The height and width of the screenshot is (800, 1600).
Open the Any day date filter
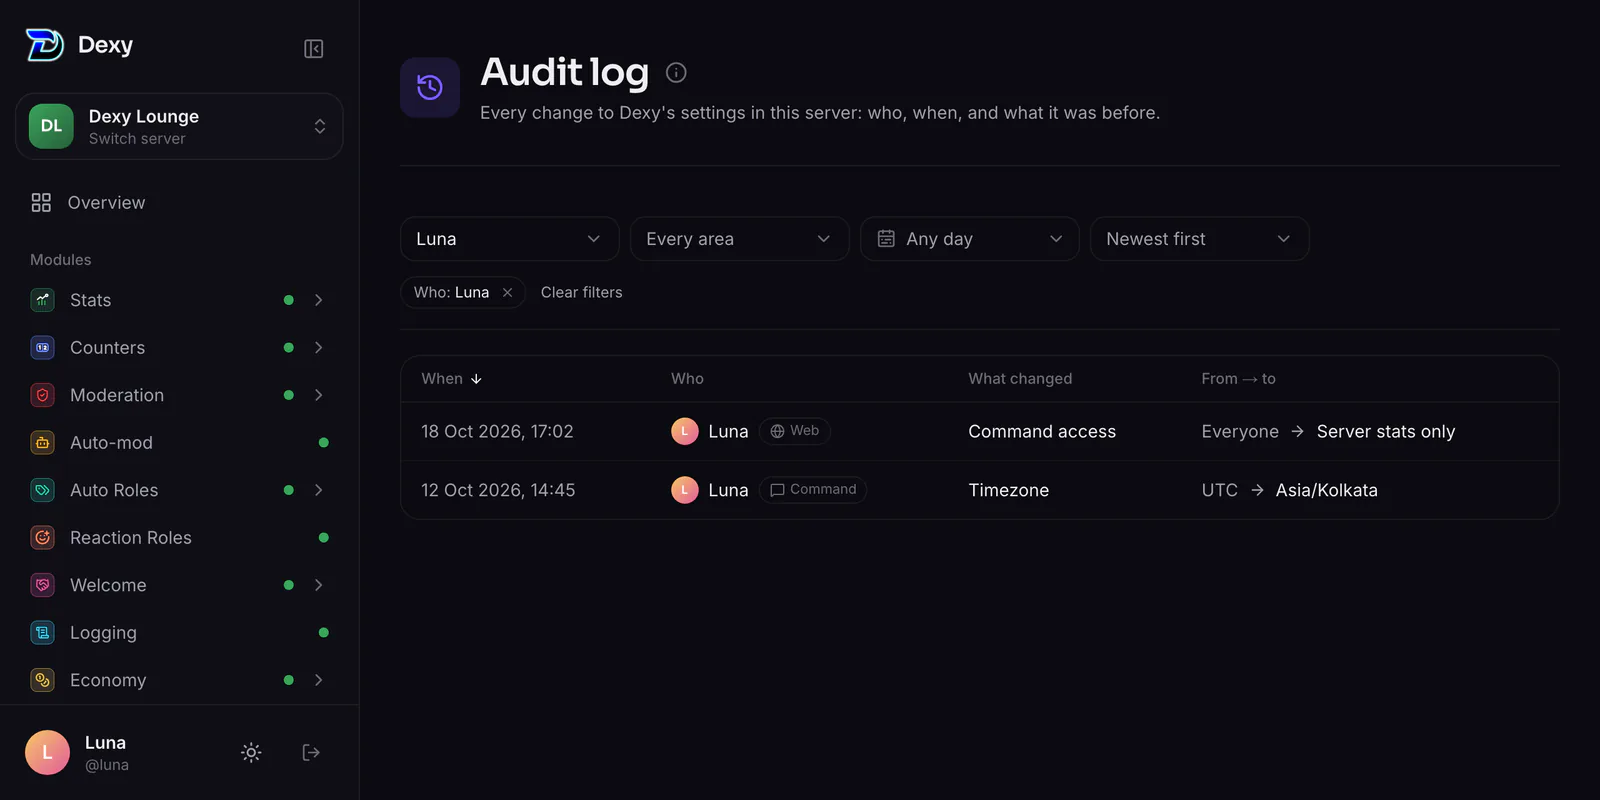tap(970, 239)
